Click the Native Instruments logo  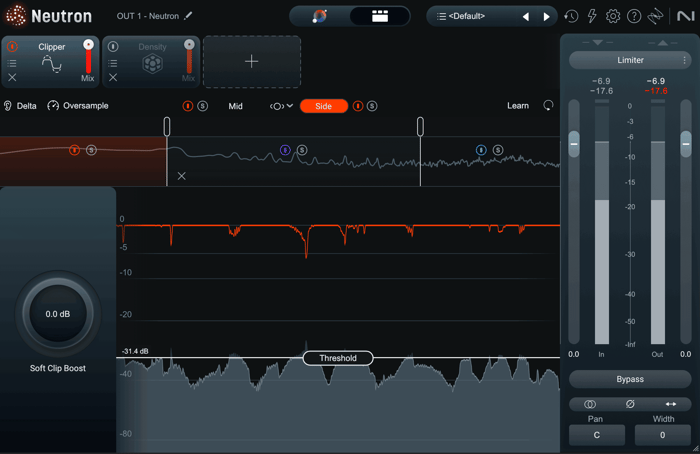click(686, 17)
